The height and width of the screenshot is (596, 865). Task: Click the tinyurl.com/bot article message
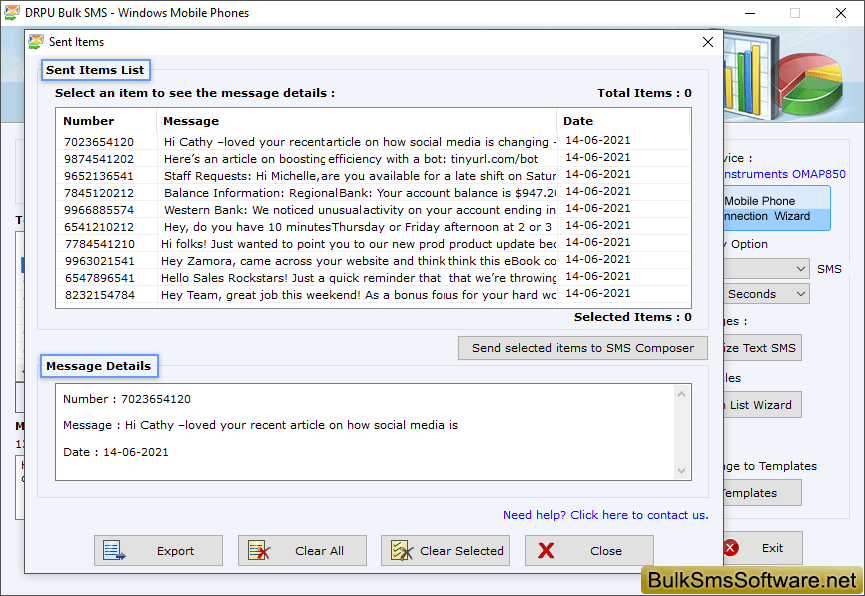pyautogui.click(x=351, y=159)
